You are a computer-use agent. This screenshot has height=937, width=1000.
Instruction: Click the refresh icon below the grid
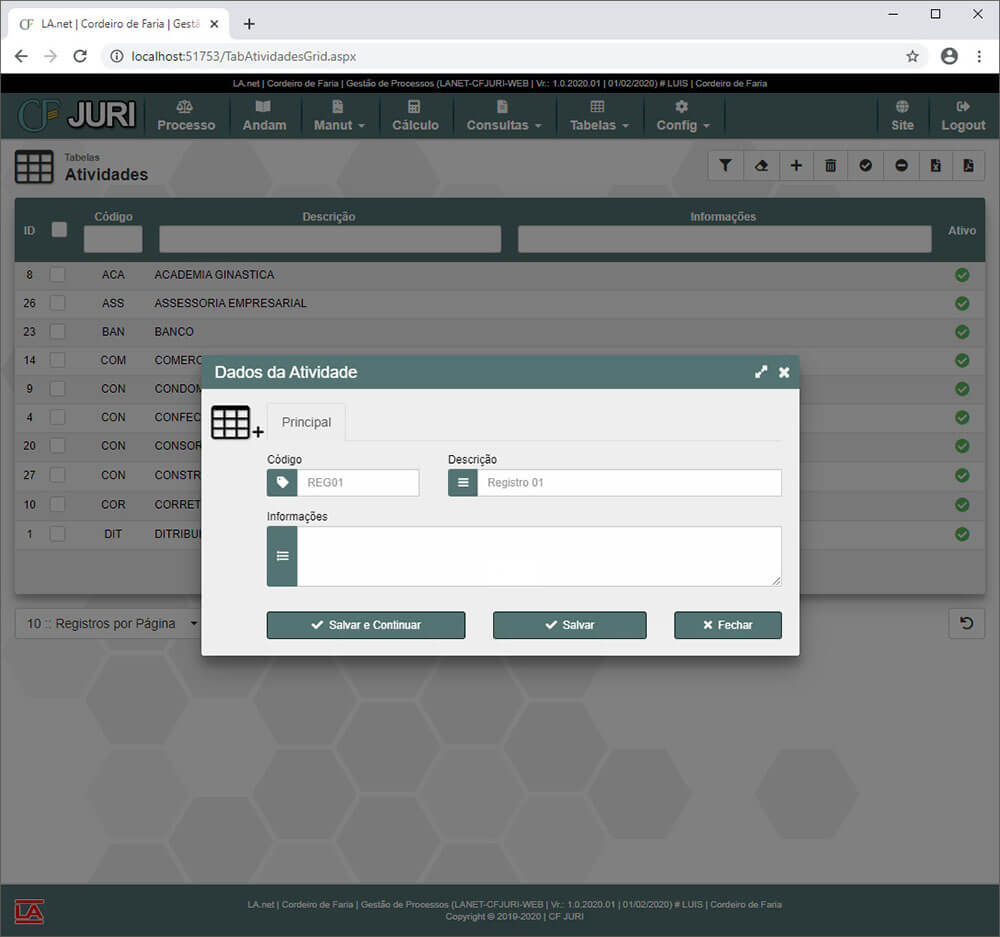[966, 623]
